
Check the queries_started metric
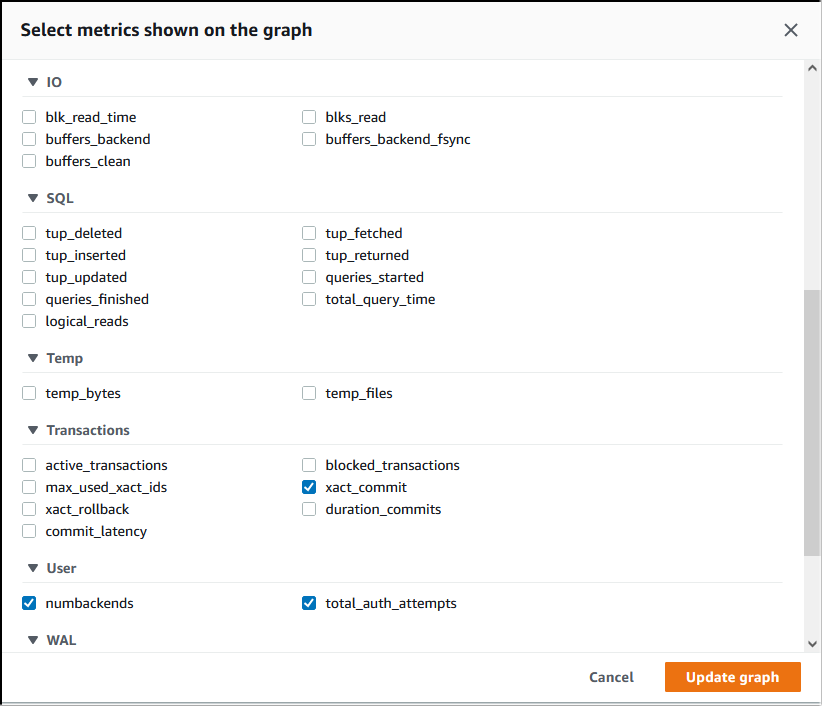point(309,277)
